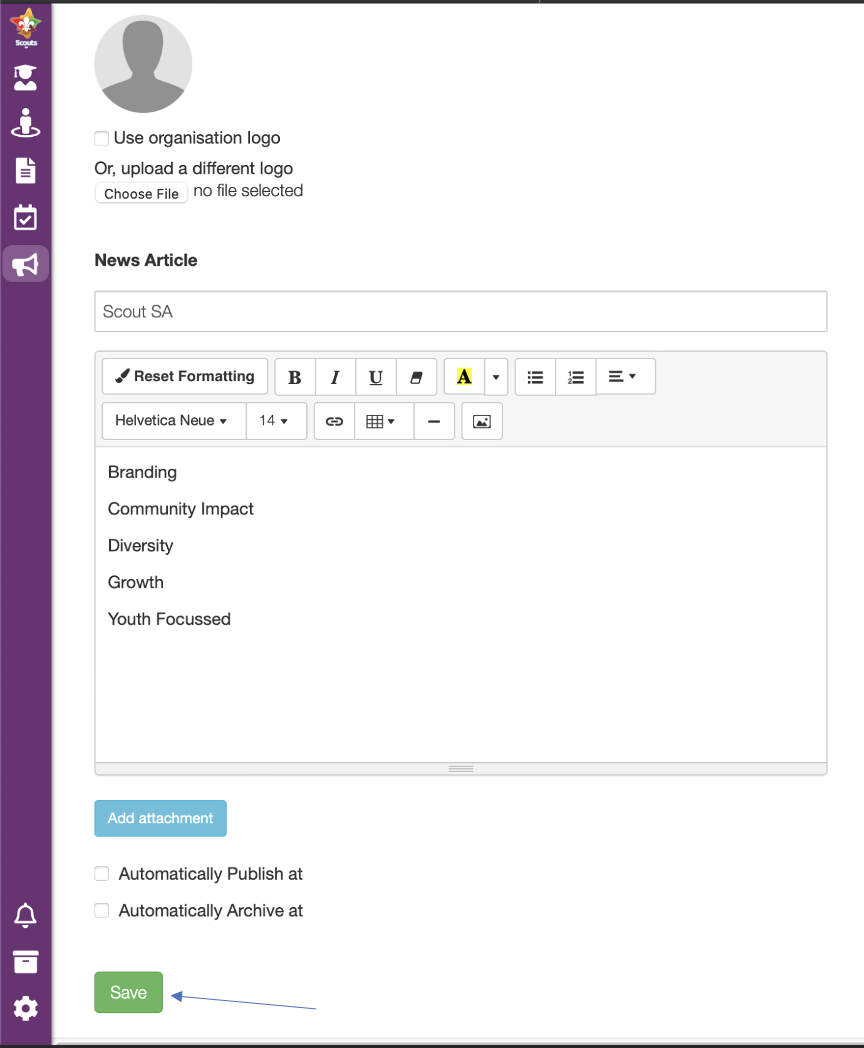864x1048 pixels.
Task: Check the Use organisation logo box
Action: [x=102, y=138]
